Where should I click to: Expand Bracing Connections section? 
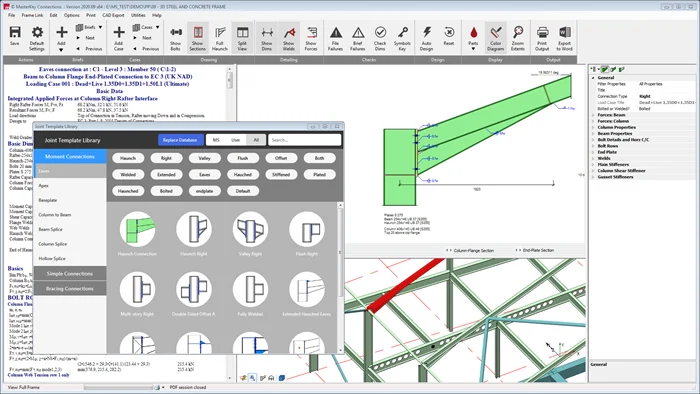pyautogui.click(x=70, y=289)
